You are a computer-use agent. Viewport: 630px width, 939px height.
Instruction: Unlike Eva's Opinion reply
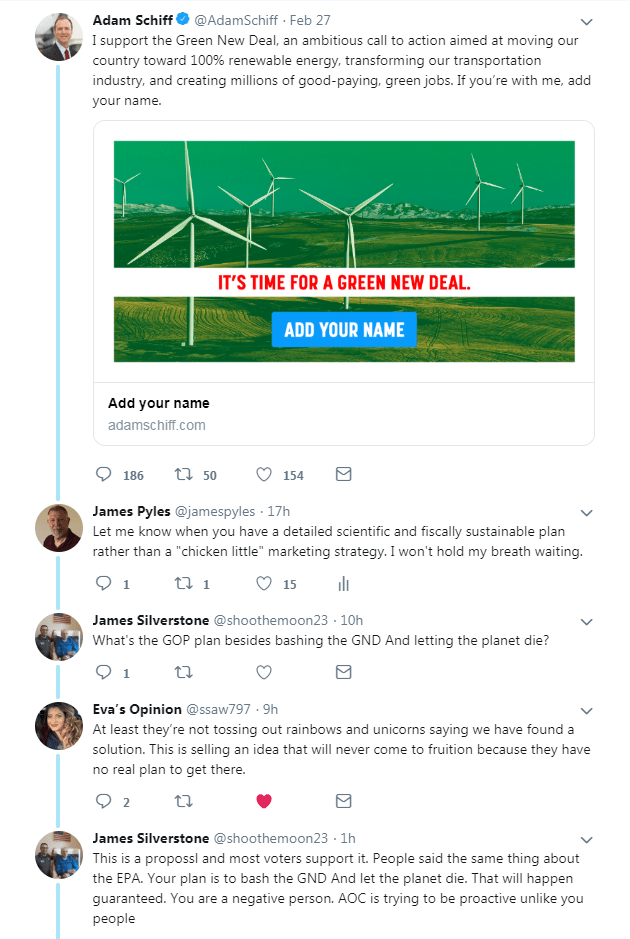point(263,801)
